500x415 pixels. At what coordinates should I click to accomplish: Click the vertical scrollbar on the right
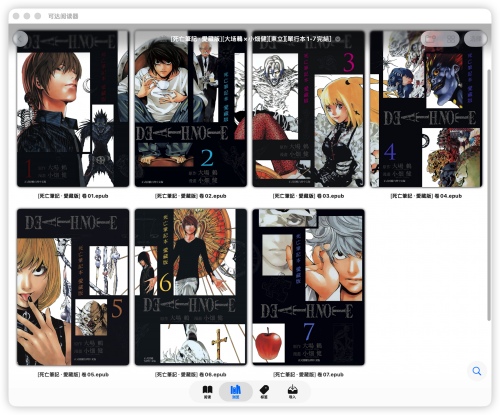(x=489, y=195)
